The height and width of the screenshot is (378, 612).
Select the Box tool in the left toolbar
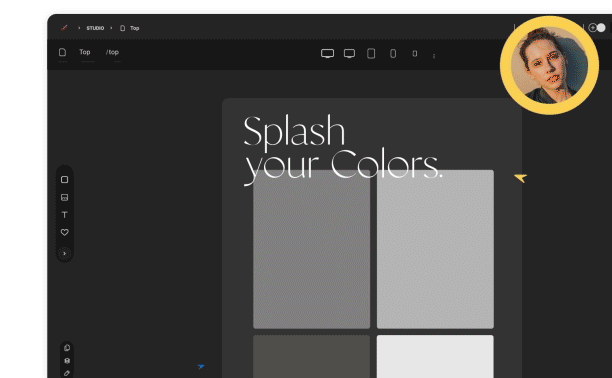coord(65,180)
